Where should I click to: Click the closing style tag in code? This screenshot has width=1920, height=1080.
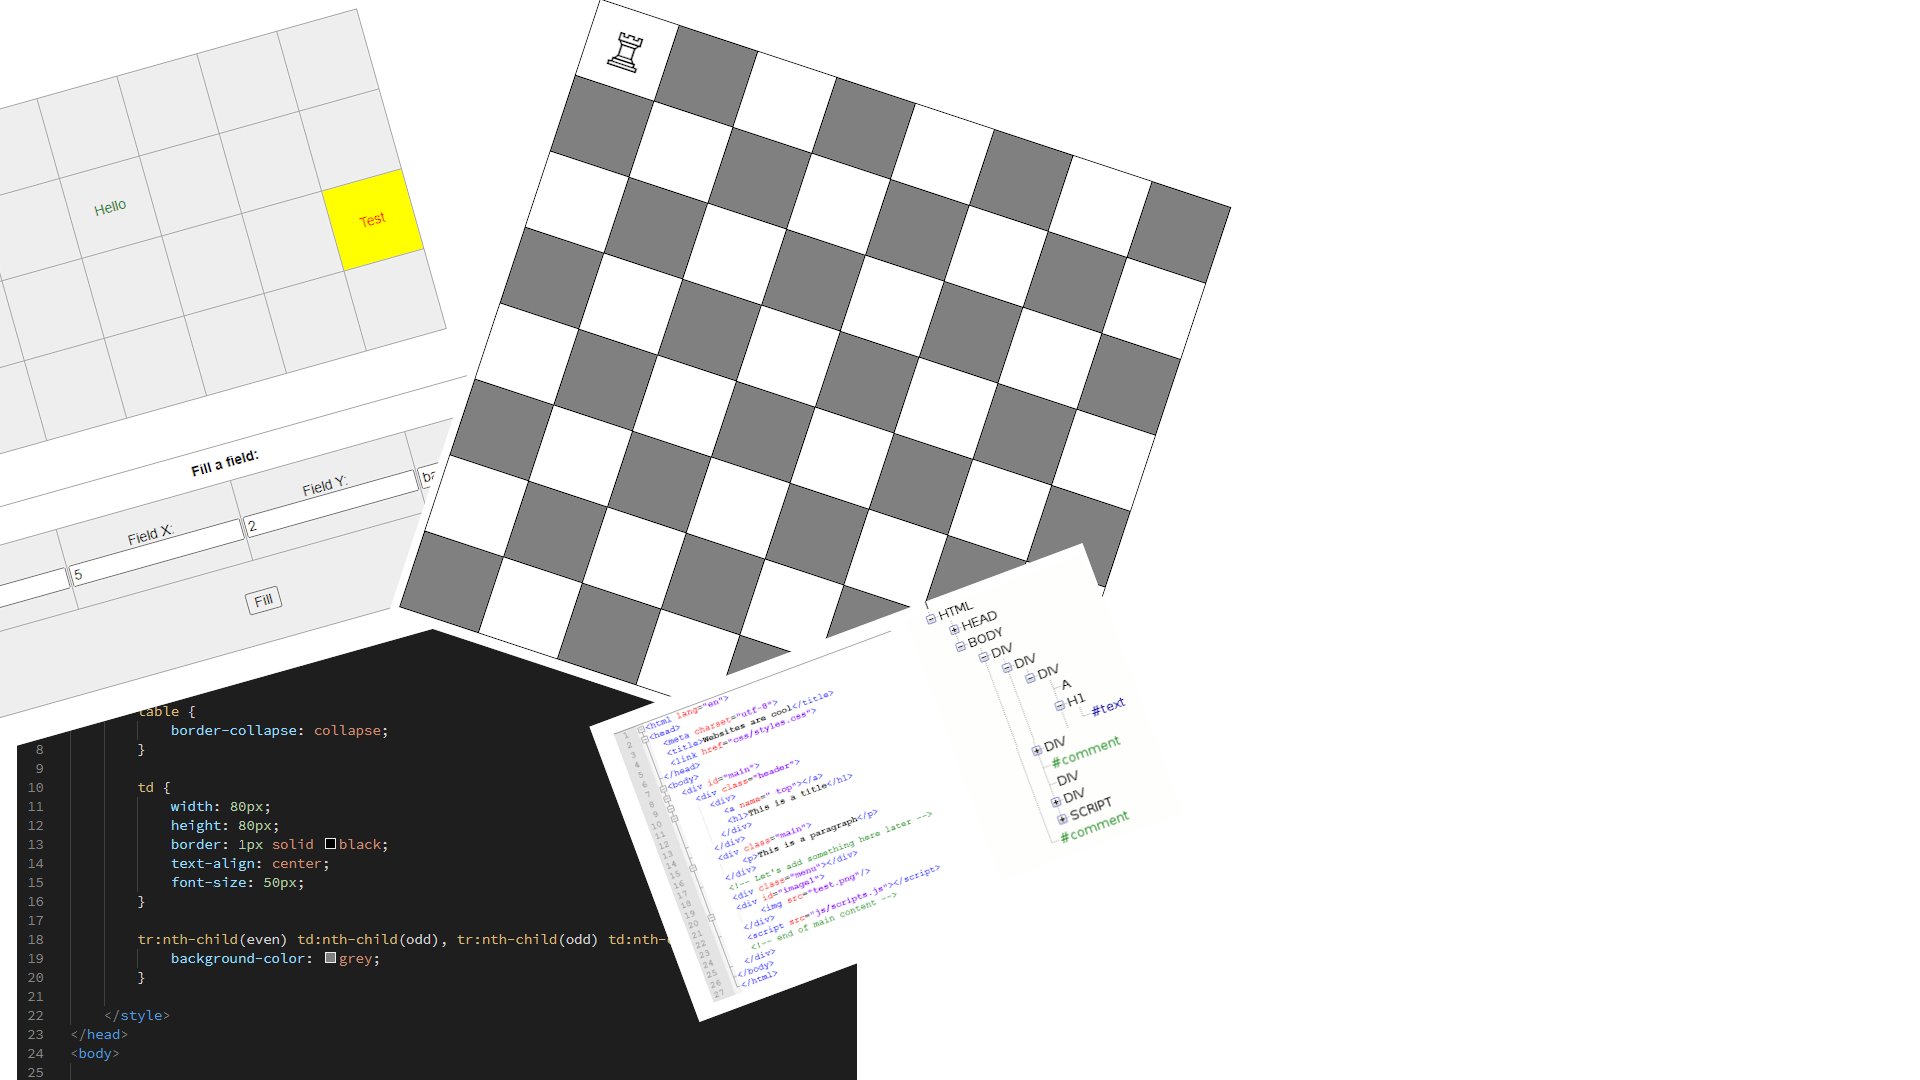(x=137, y=1015)
